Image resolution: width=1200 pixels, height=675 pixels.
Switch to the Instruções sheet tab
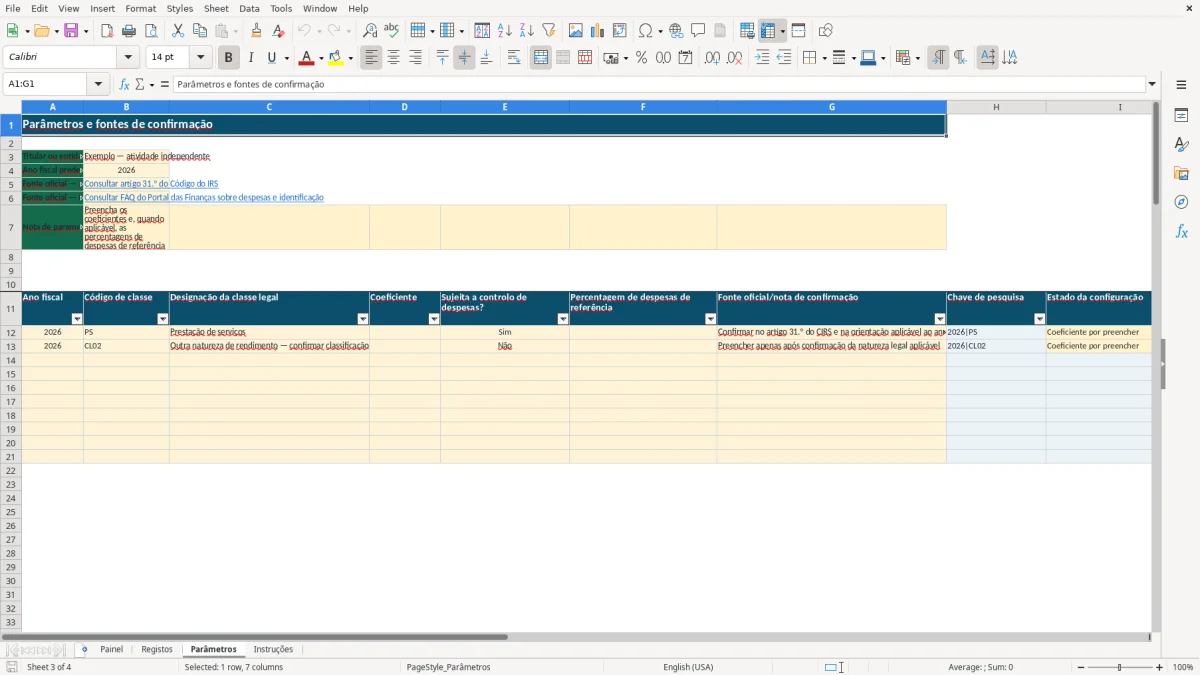tap(274, 649)
